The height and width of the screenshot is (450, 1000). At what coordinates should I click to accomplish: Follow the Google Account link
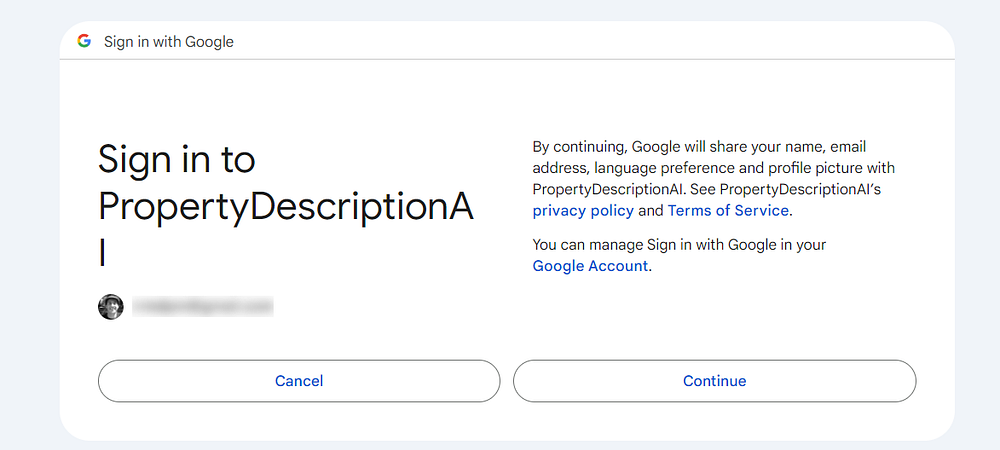(x=590, y=266)
